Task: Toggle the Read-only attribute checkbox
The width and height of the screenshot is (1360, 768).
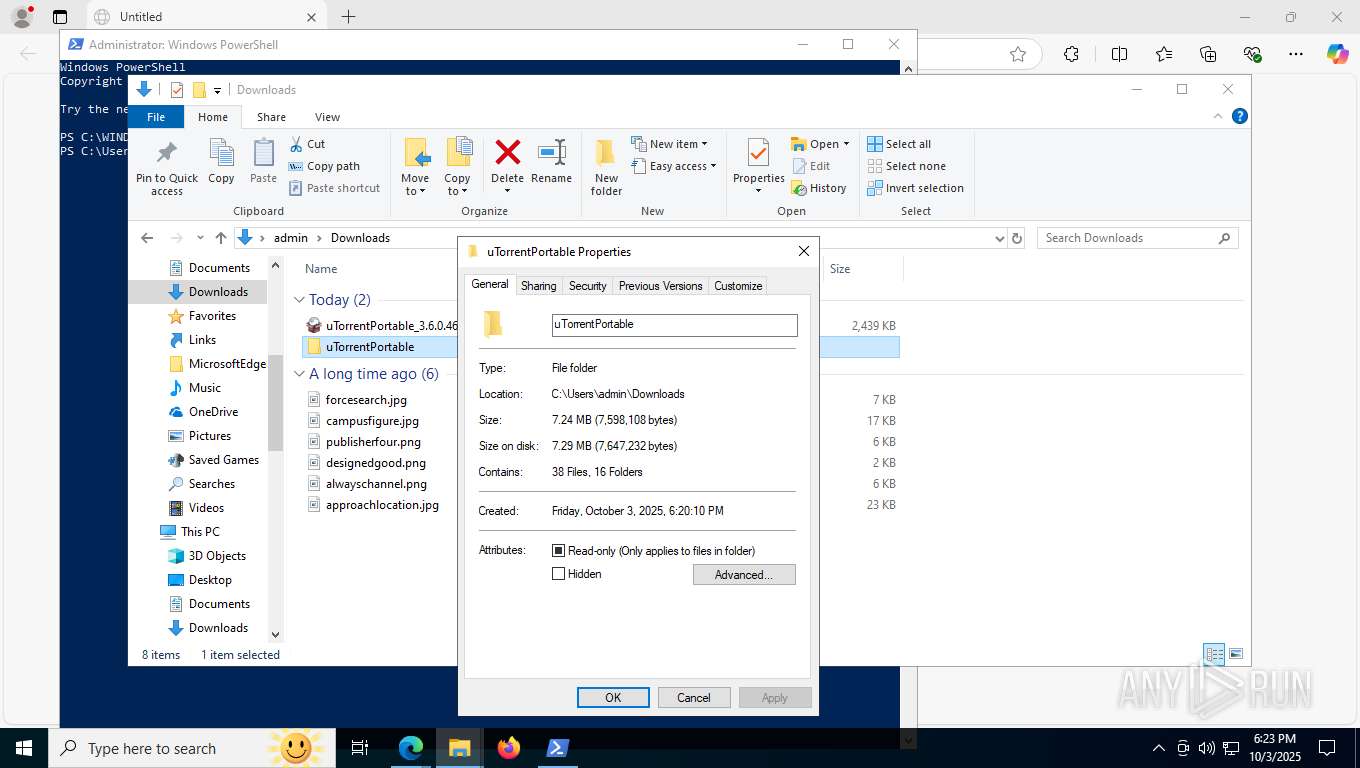Action: 559,551
